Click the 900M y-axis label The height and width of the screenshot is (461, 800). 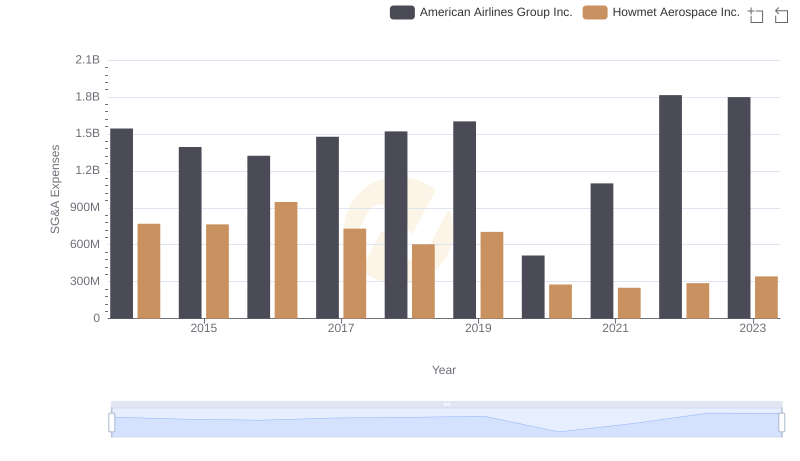[85, 208]
